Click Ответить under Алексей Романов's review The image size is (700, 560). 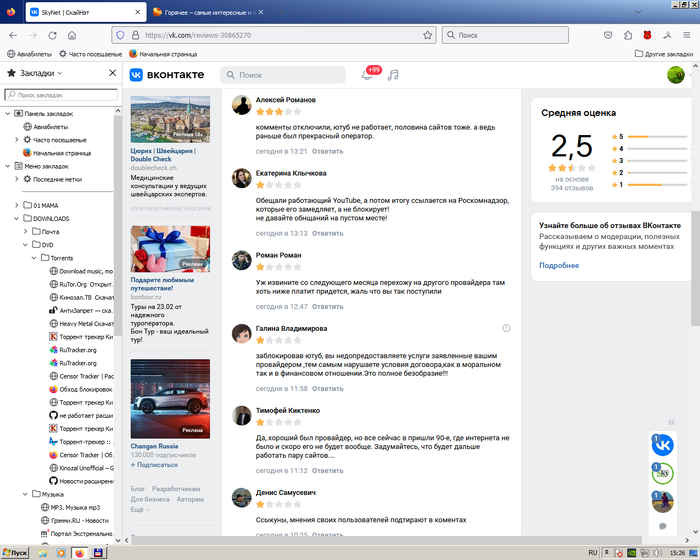(x=327, y=151)
